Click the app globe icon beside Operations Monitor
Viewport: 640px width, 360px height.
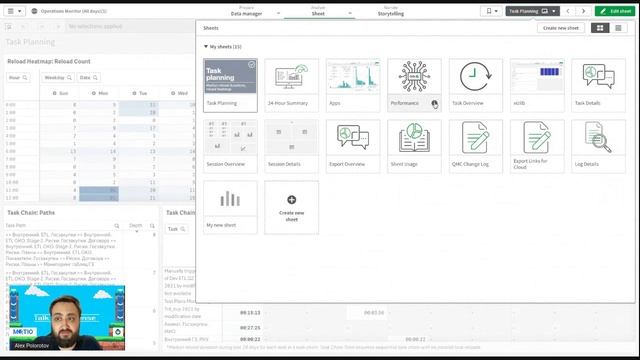34,11
